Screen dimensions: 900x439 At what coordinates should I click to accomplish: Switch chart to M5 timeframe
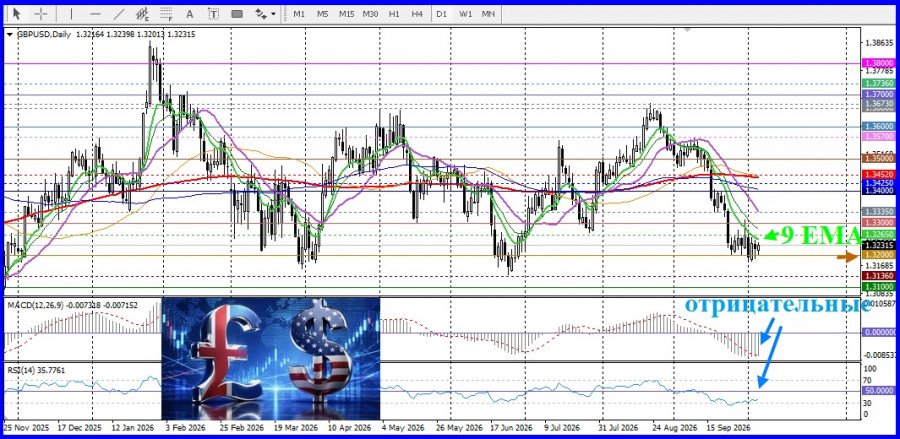(323, 13)
